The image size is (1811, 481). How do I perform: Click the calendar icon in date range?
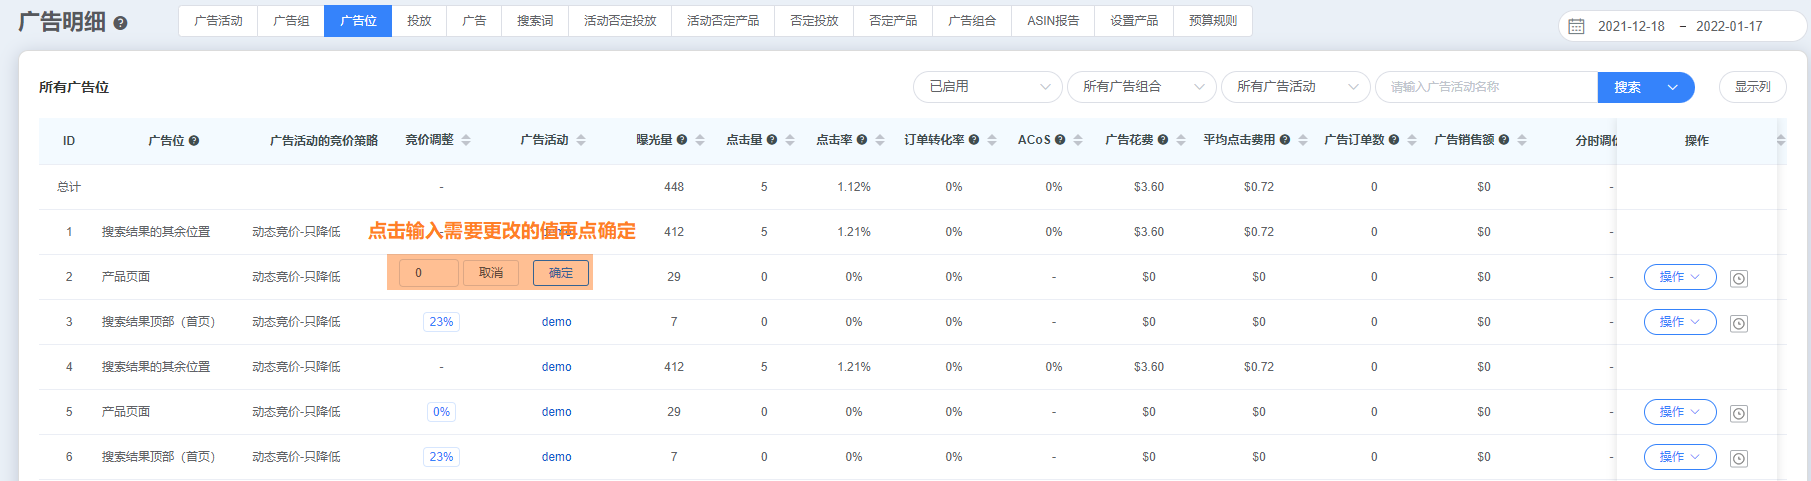[1576, 26]
